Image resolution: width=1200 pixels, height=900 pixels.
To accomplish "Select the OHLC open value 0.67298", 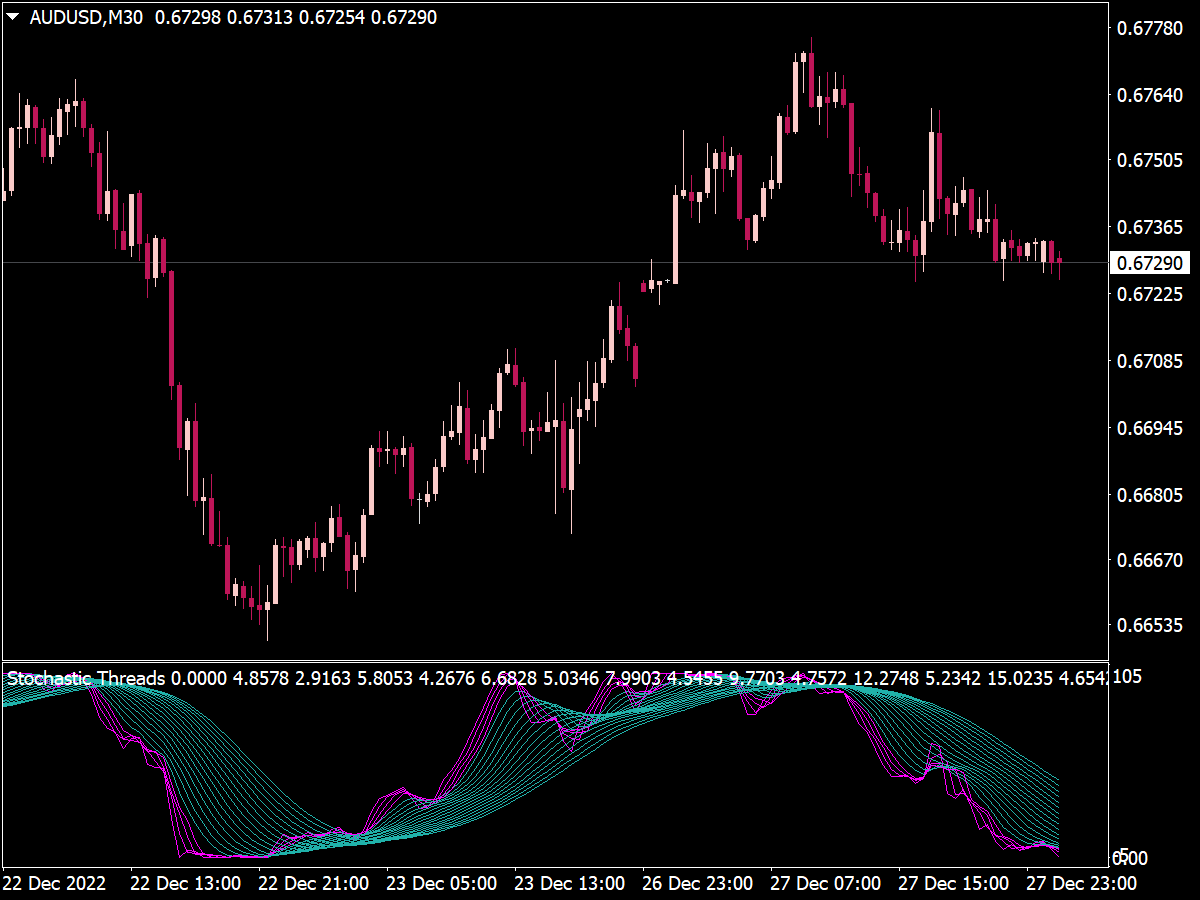I will [188, 14].
